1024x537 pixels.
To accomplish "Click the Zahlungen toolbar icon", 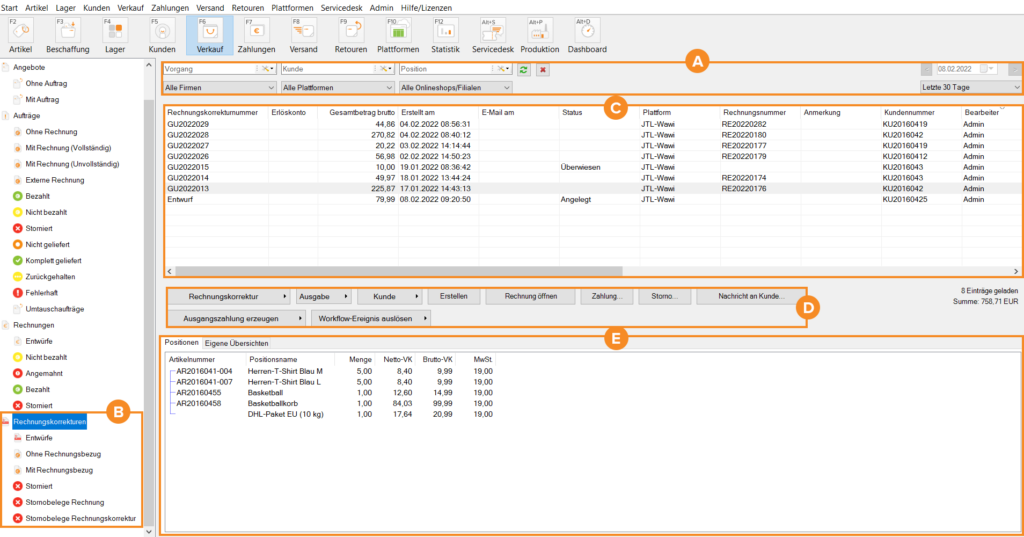I will pyautogui.click(x=256, y=34).
